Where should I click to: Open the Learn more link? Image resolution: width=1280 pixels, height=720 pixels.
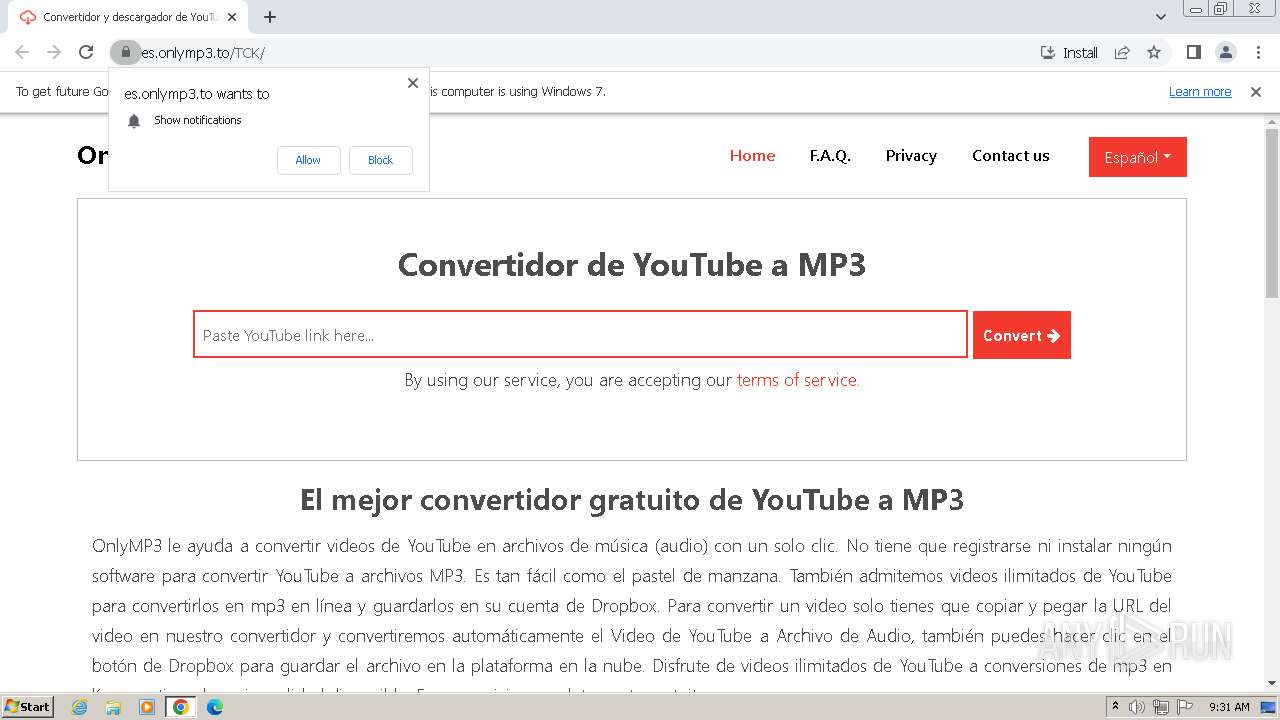[x=1200, y=92]
